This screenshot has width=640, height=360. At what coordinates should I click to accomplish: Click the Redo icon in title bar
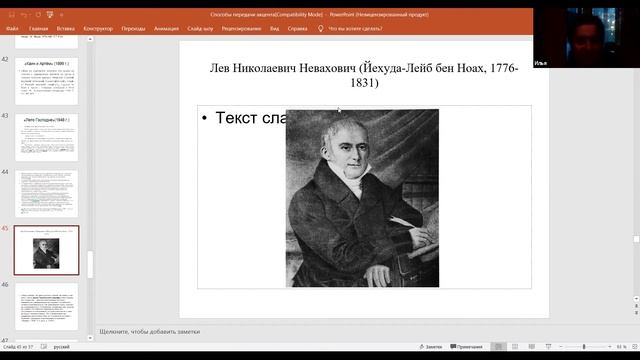pyautogui.click(x=38, y=15)
